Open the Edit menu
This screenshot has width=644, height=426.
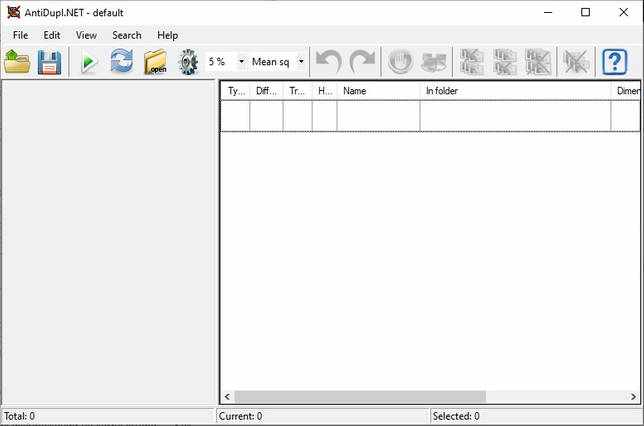tap(52, 35)
